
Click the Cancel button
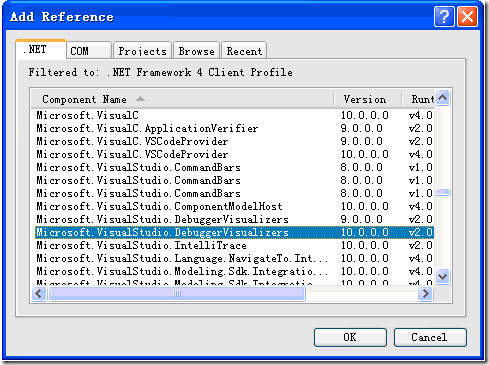[x=430, y=337]
